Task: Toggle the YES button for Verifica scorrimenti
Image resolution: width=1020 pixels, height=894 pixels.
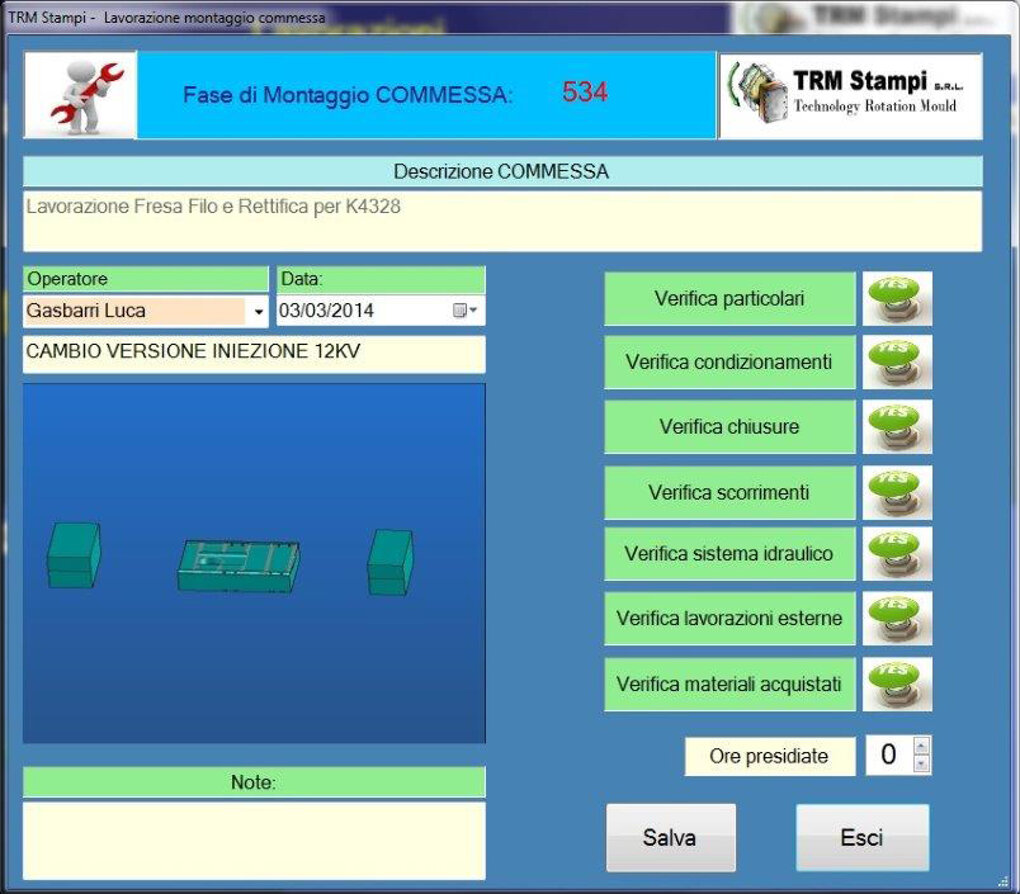Action: click(897, 492)
